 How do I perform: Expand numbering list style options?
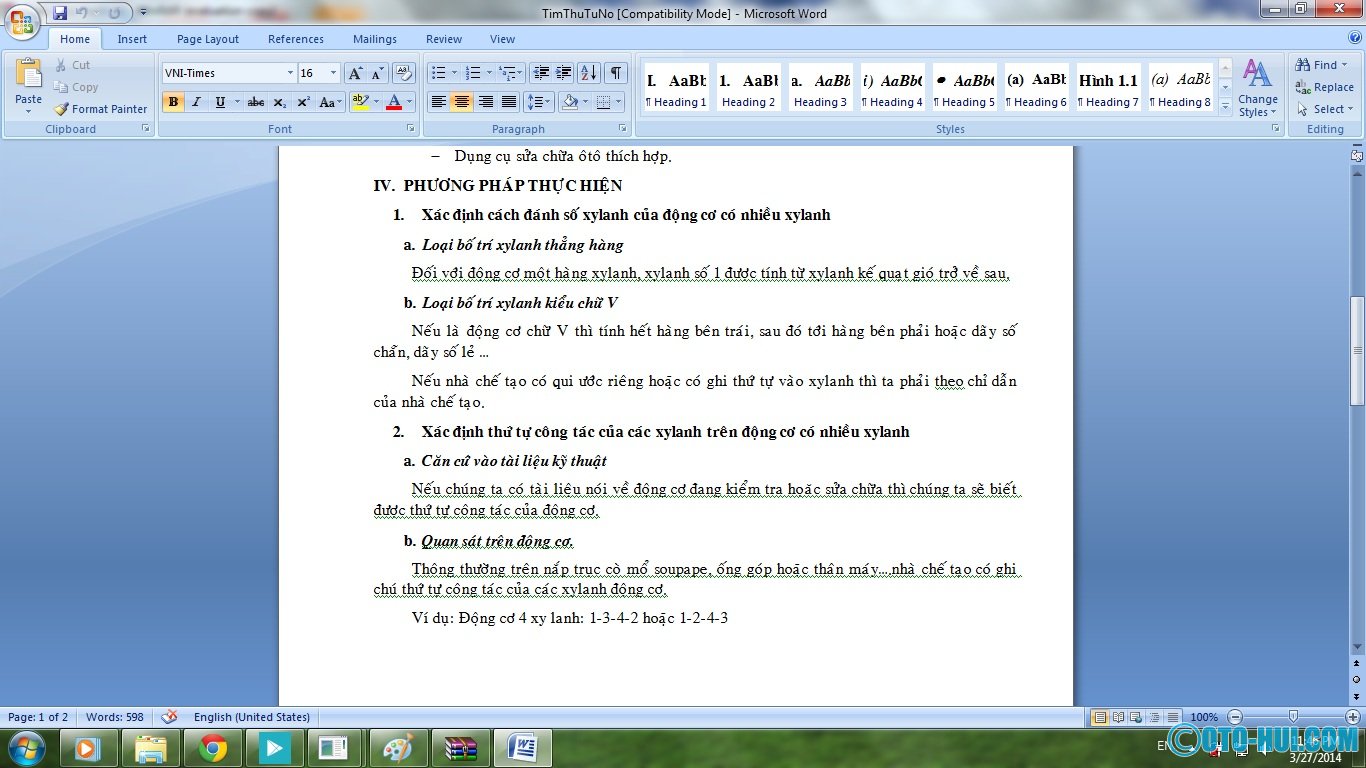click(x=488, y=73)
